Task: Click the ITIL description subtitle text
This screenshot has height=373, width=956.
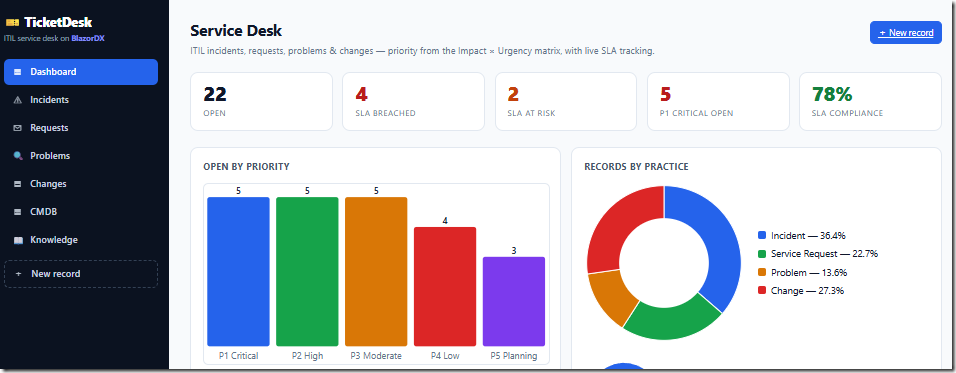Action: coord(423,51)
